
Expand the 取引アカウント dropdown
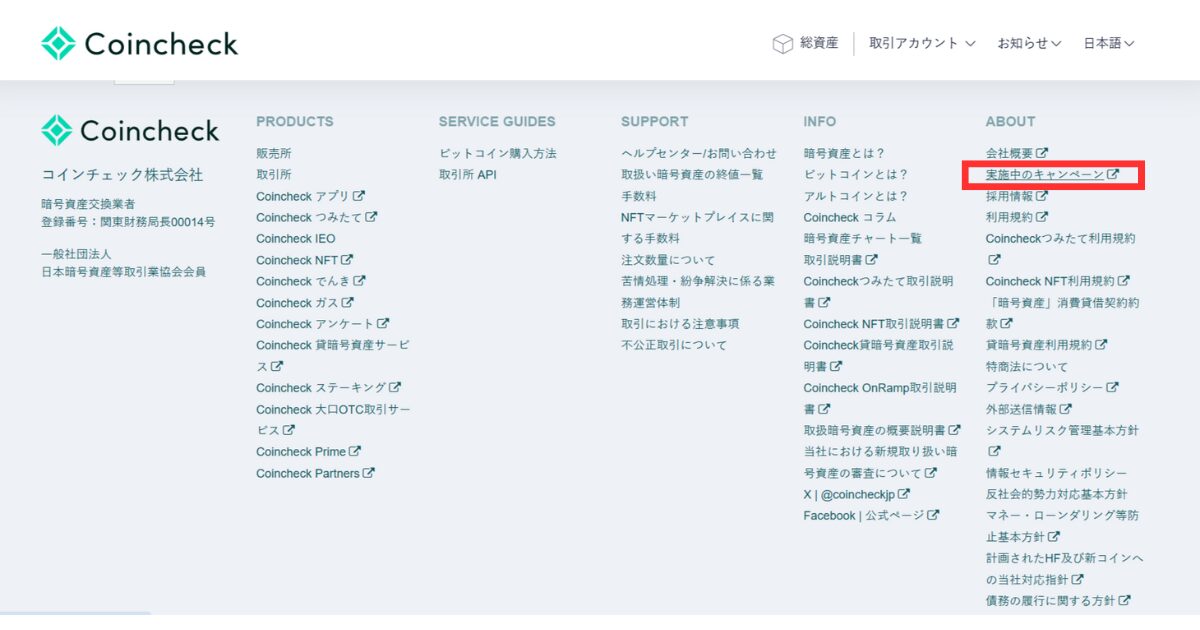[922, 44]
